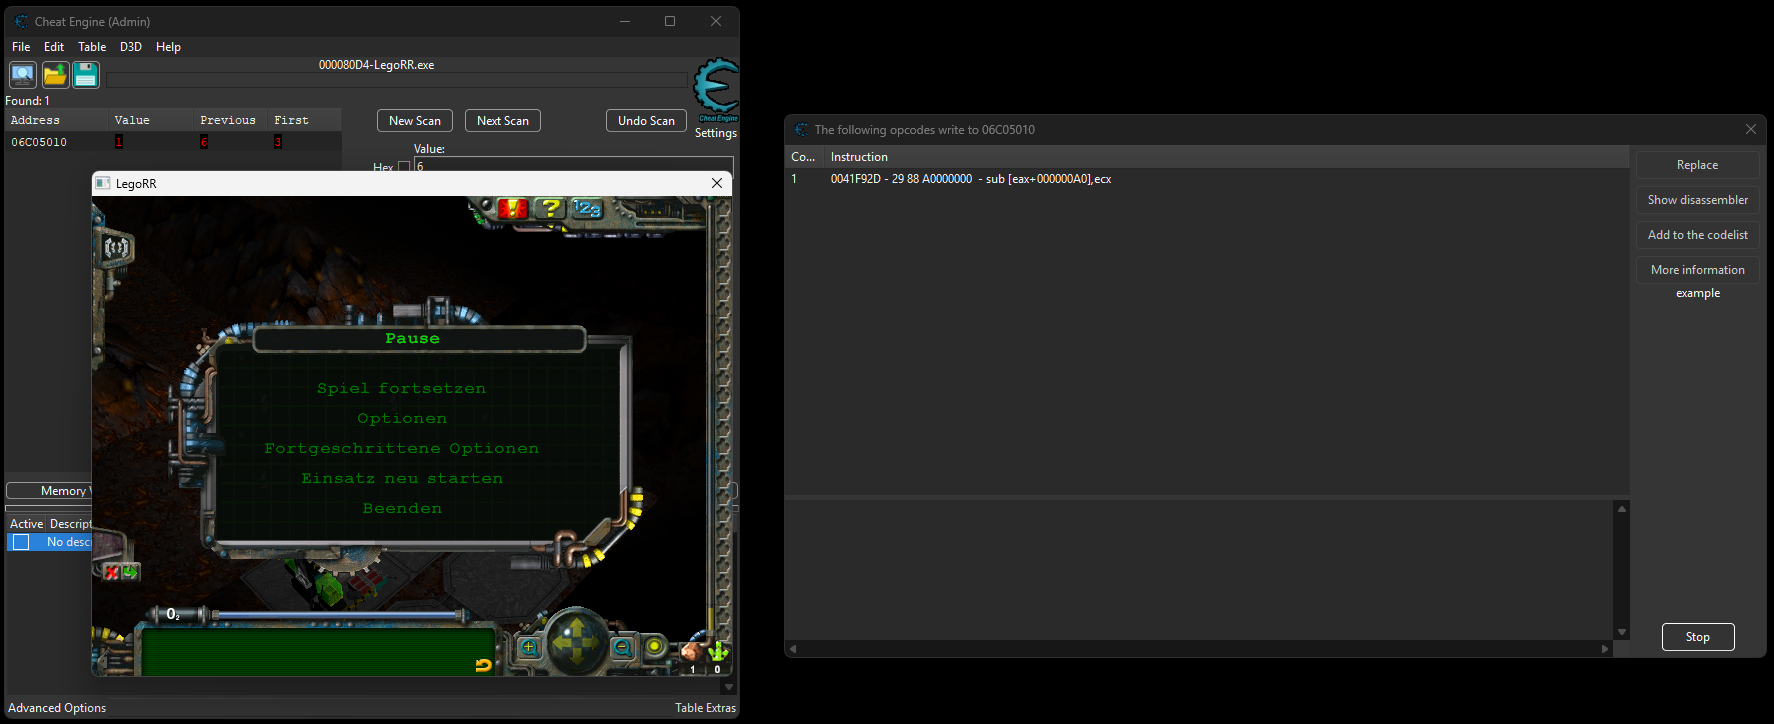
Task: Click the teleport pad icon on LegoRR left edge
Action: pos(116,247)
